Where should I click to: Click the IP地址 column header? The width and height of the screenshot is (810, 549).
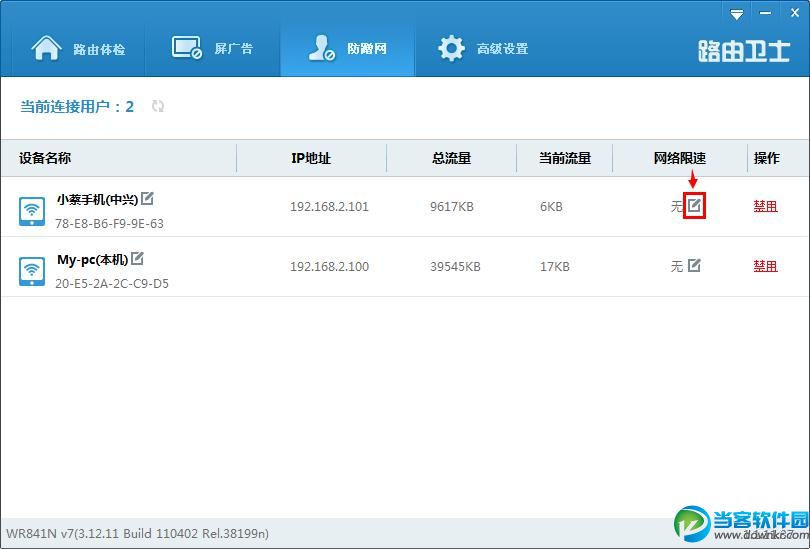[x=311, y=158]
